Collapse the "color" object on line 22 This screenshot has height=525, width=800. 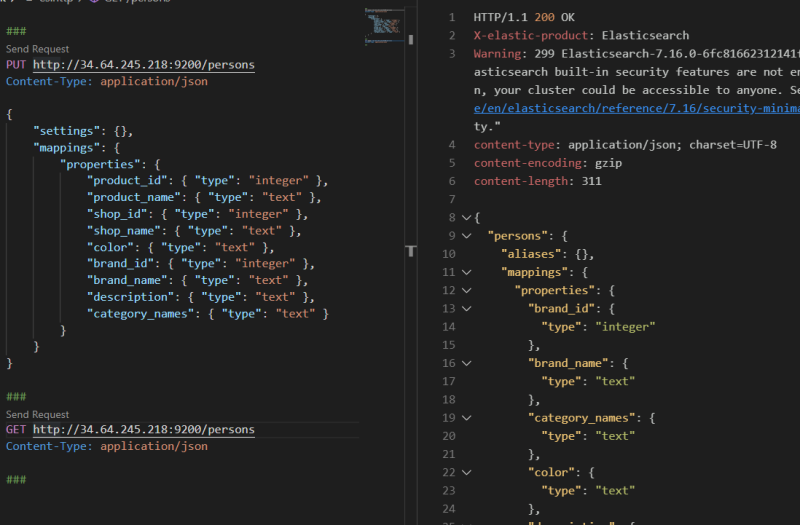(x=466, y=472)
